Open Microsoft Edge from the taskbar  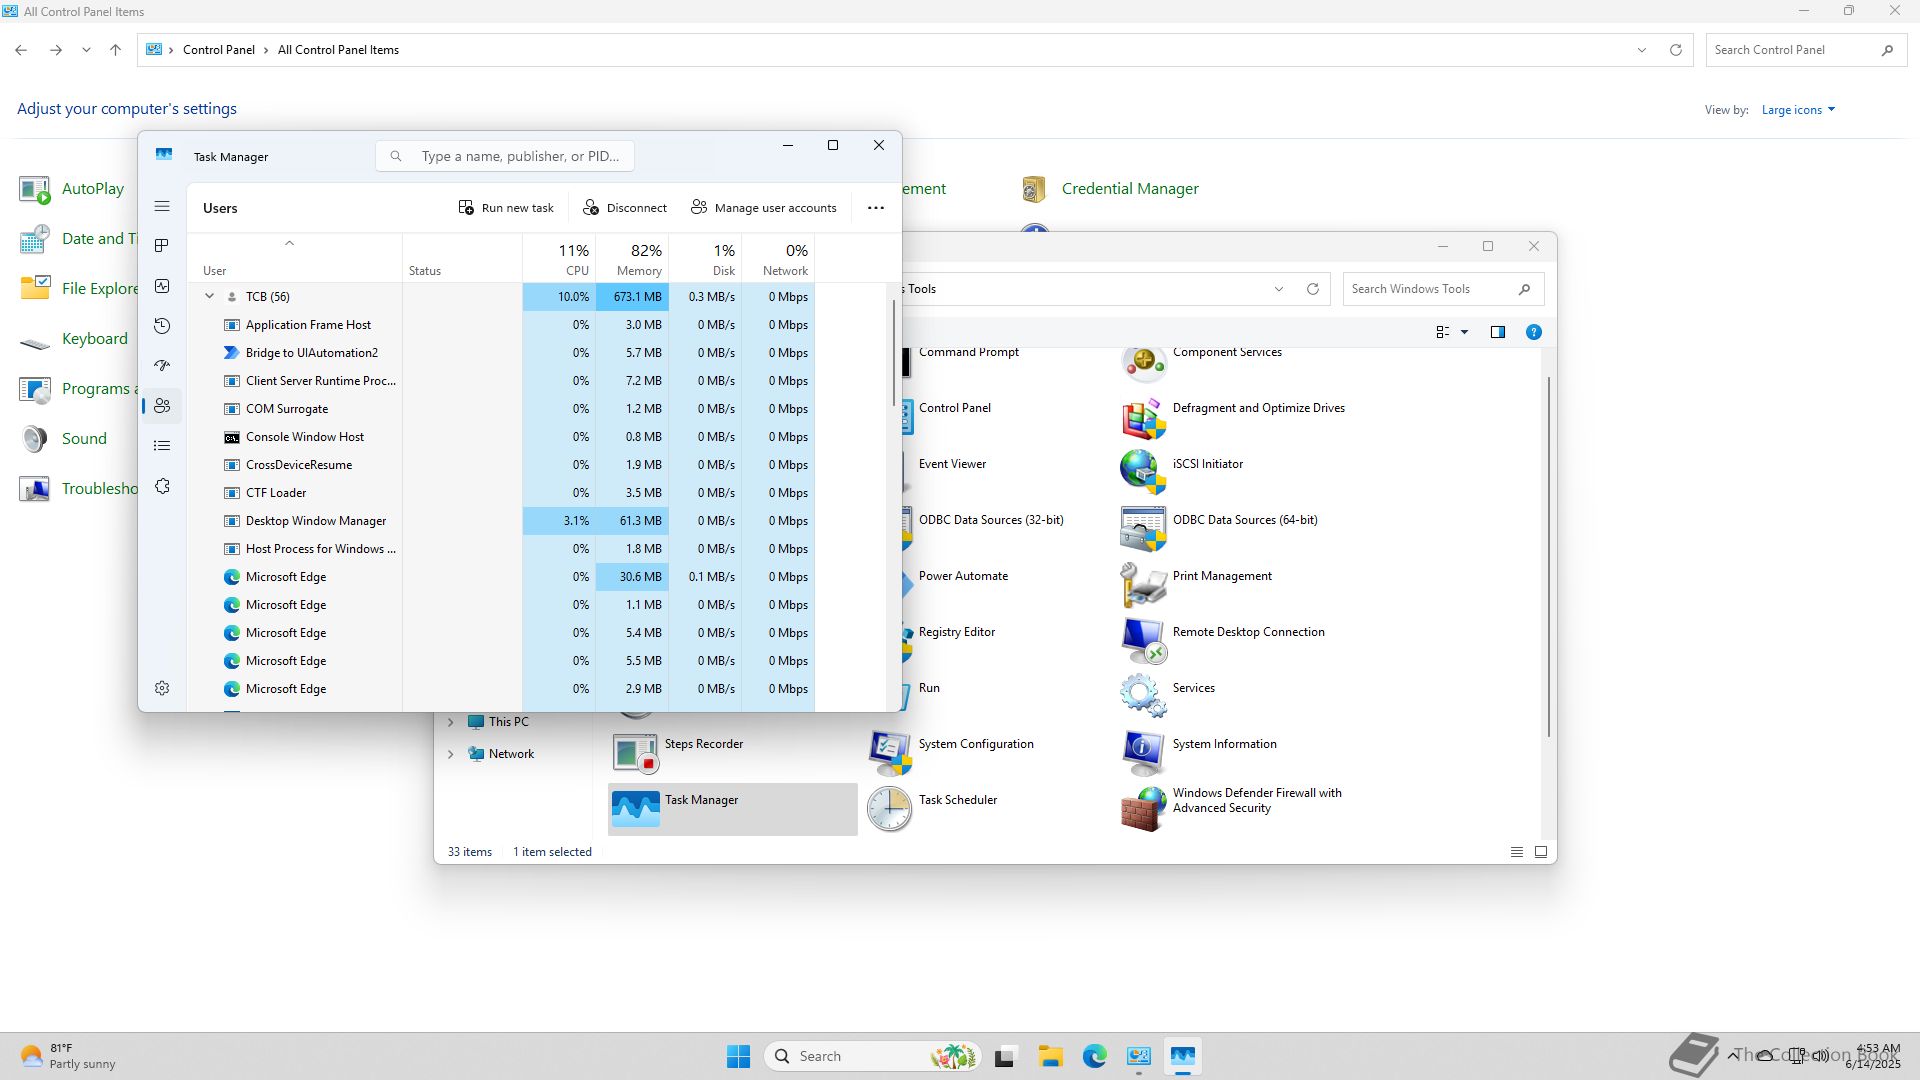point(1094,1056)
